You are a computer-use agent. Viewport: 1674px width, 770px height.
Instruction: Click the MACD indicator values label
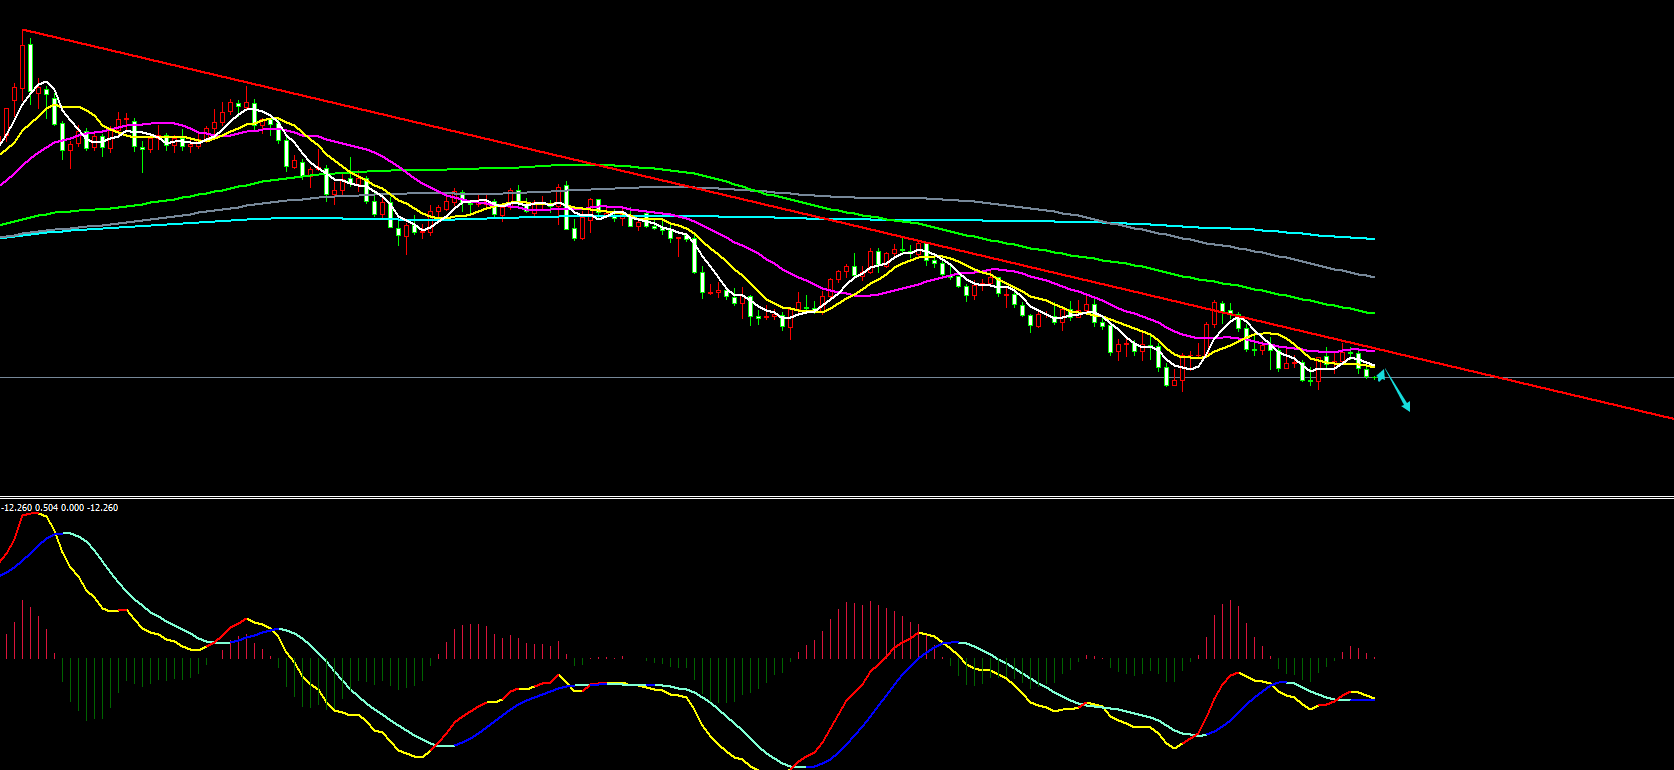[x=60, y=508]
